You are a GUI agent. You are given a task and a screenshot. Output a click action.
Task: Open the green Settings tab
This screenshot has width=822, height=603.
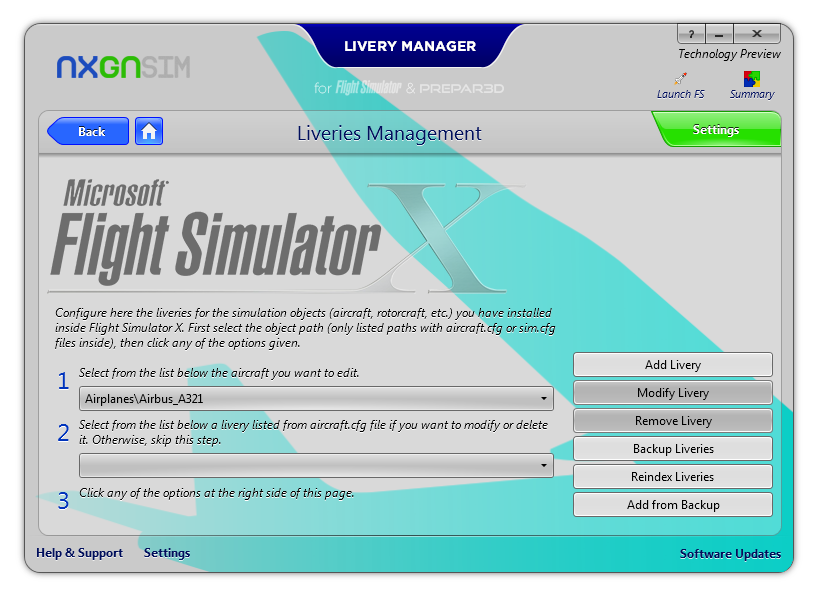(x=716, y=129)
